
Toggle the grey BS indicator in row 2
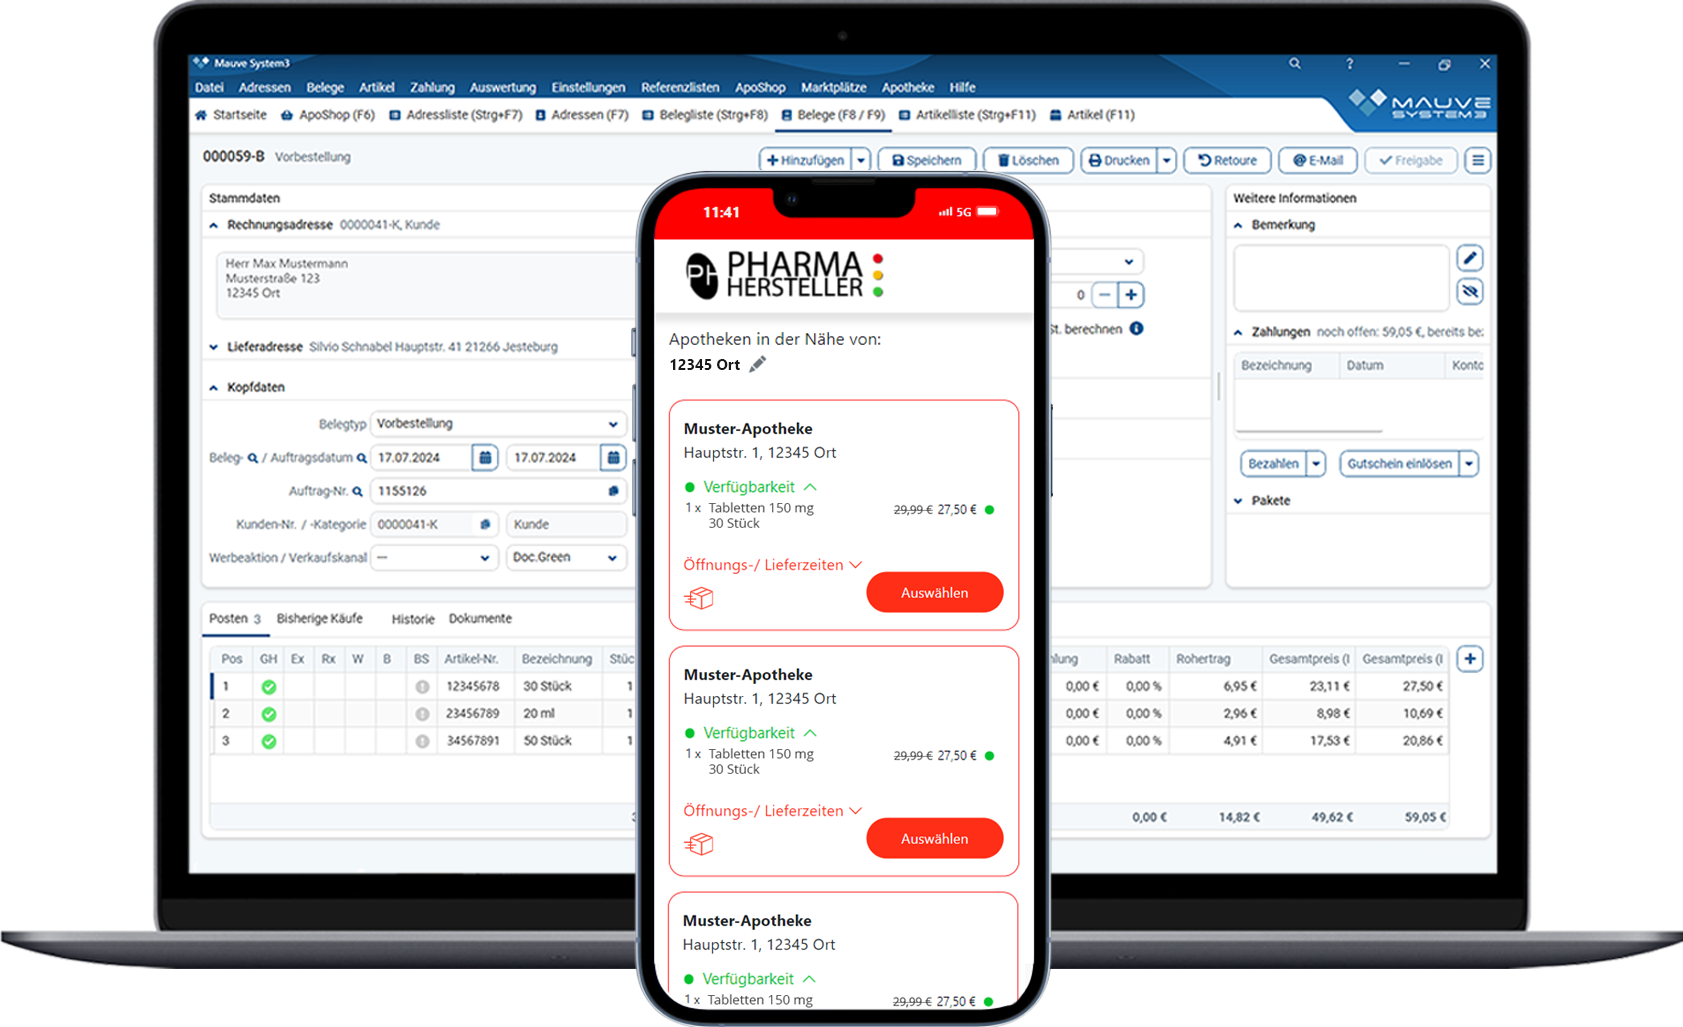pos(422,714)
